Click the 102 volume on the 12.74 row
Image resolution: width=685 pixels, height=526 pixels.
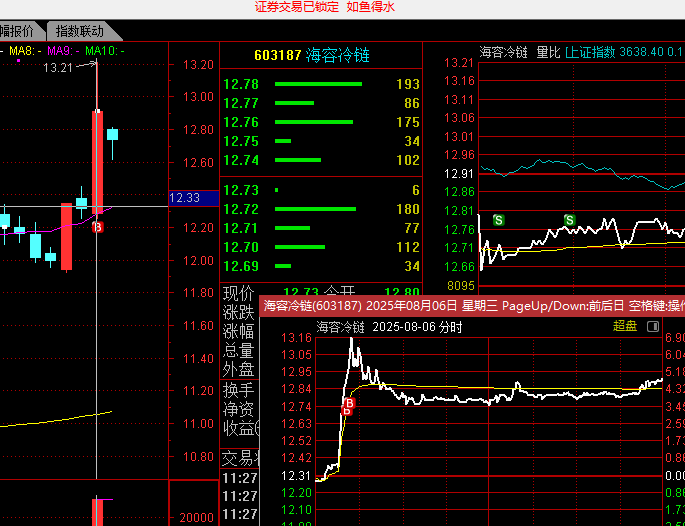pyautogui.click(x=408, y=160)
